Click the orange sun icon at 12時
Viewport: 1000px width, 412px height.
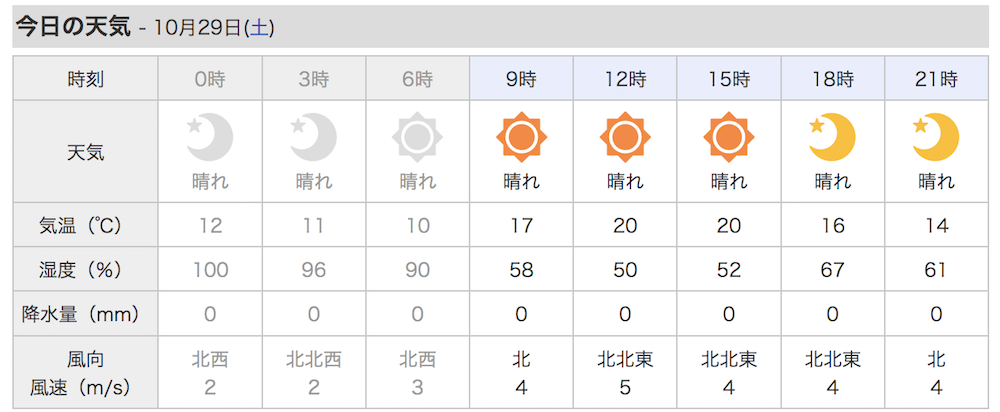[625, 136]
